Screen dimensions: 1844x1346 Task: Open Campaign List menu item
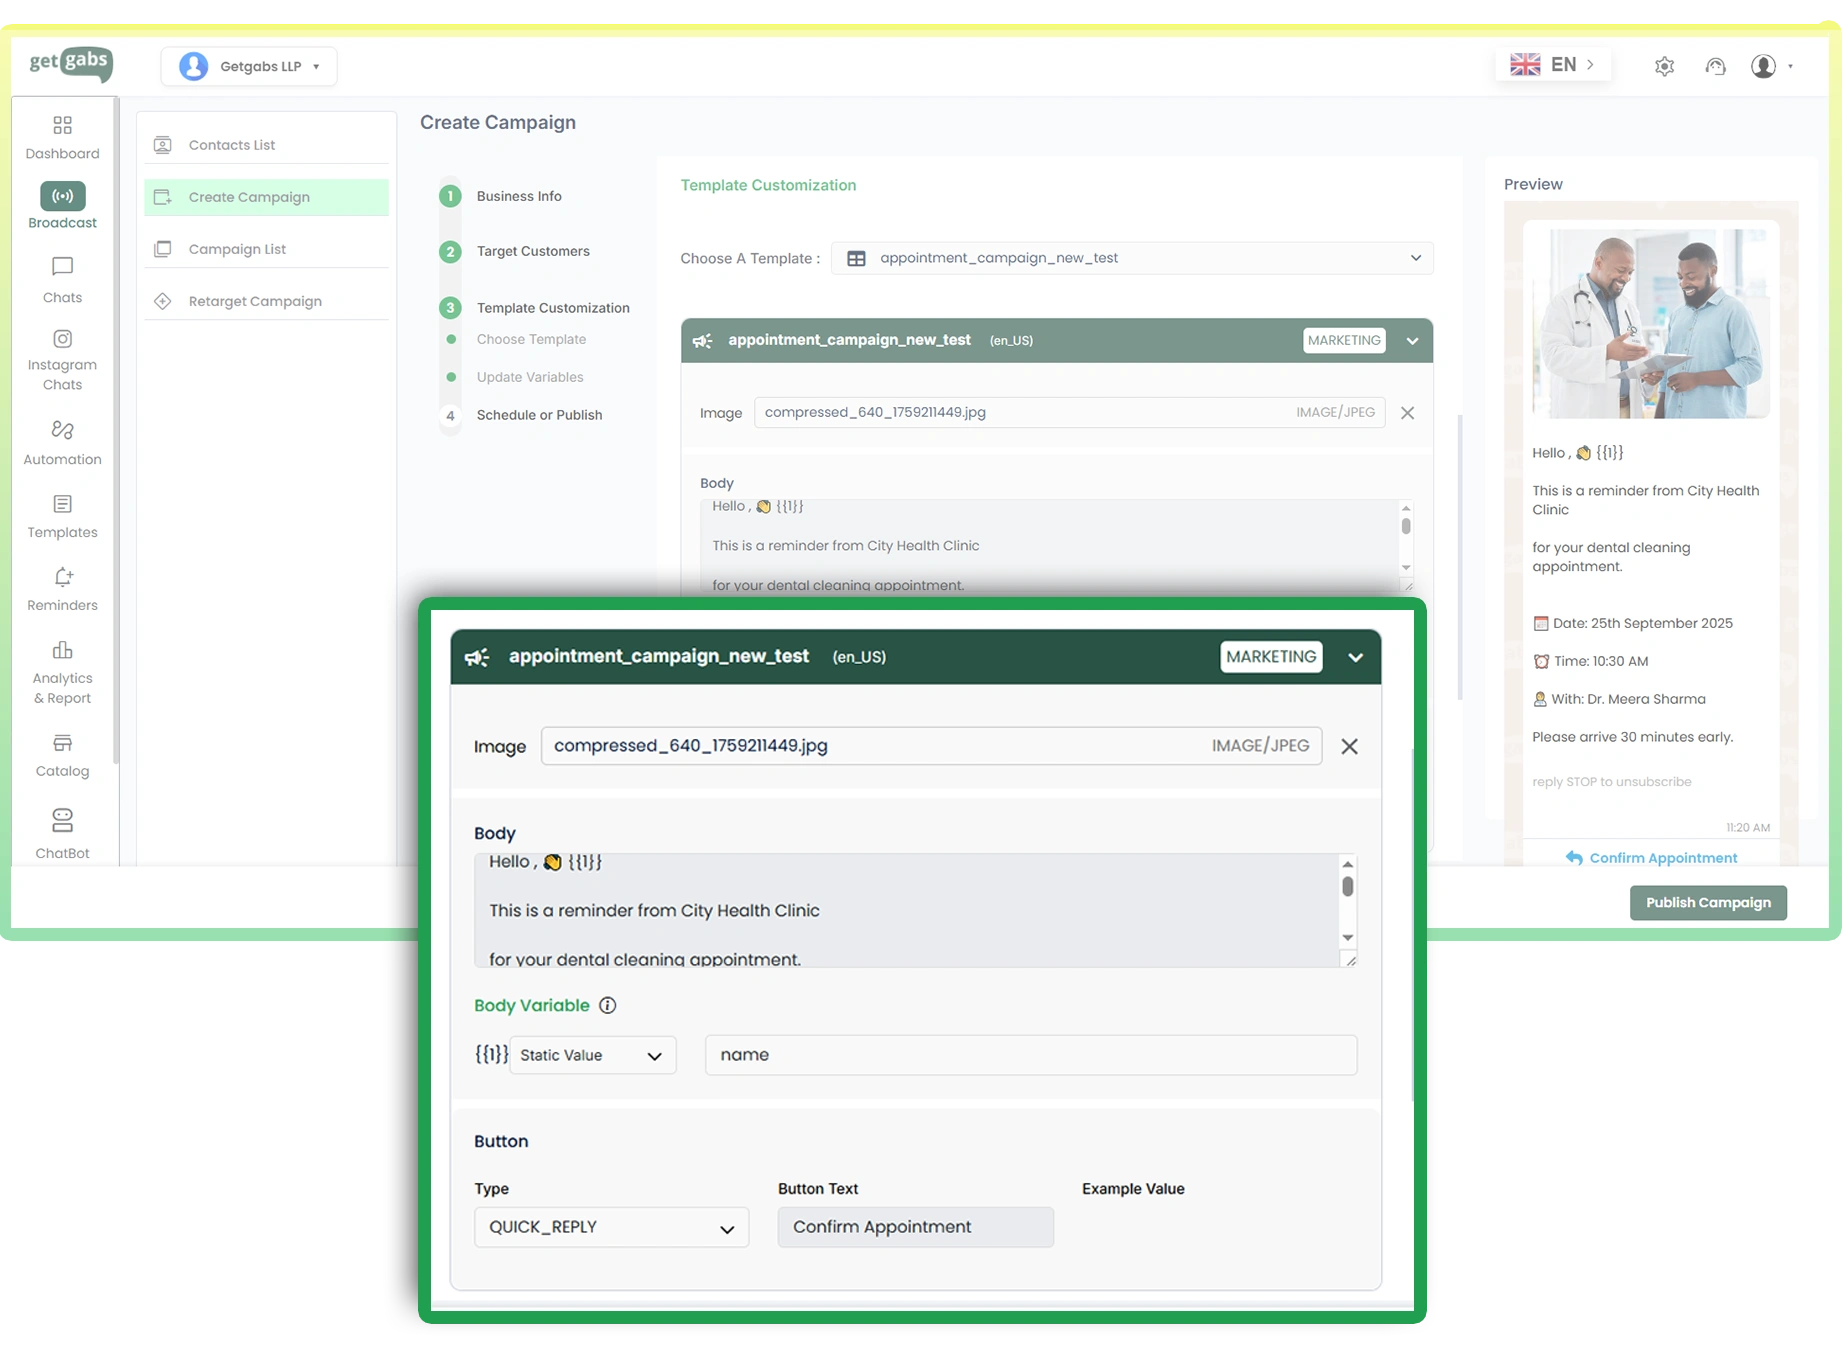237,249
